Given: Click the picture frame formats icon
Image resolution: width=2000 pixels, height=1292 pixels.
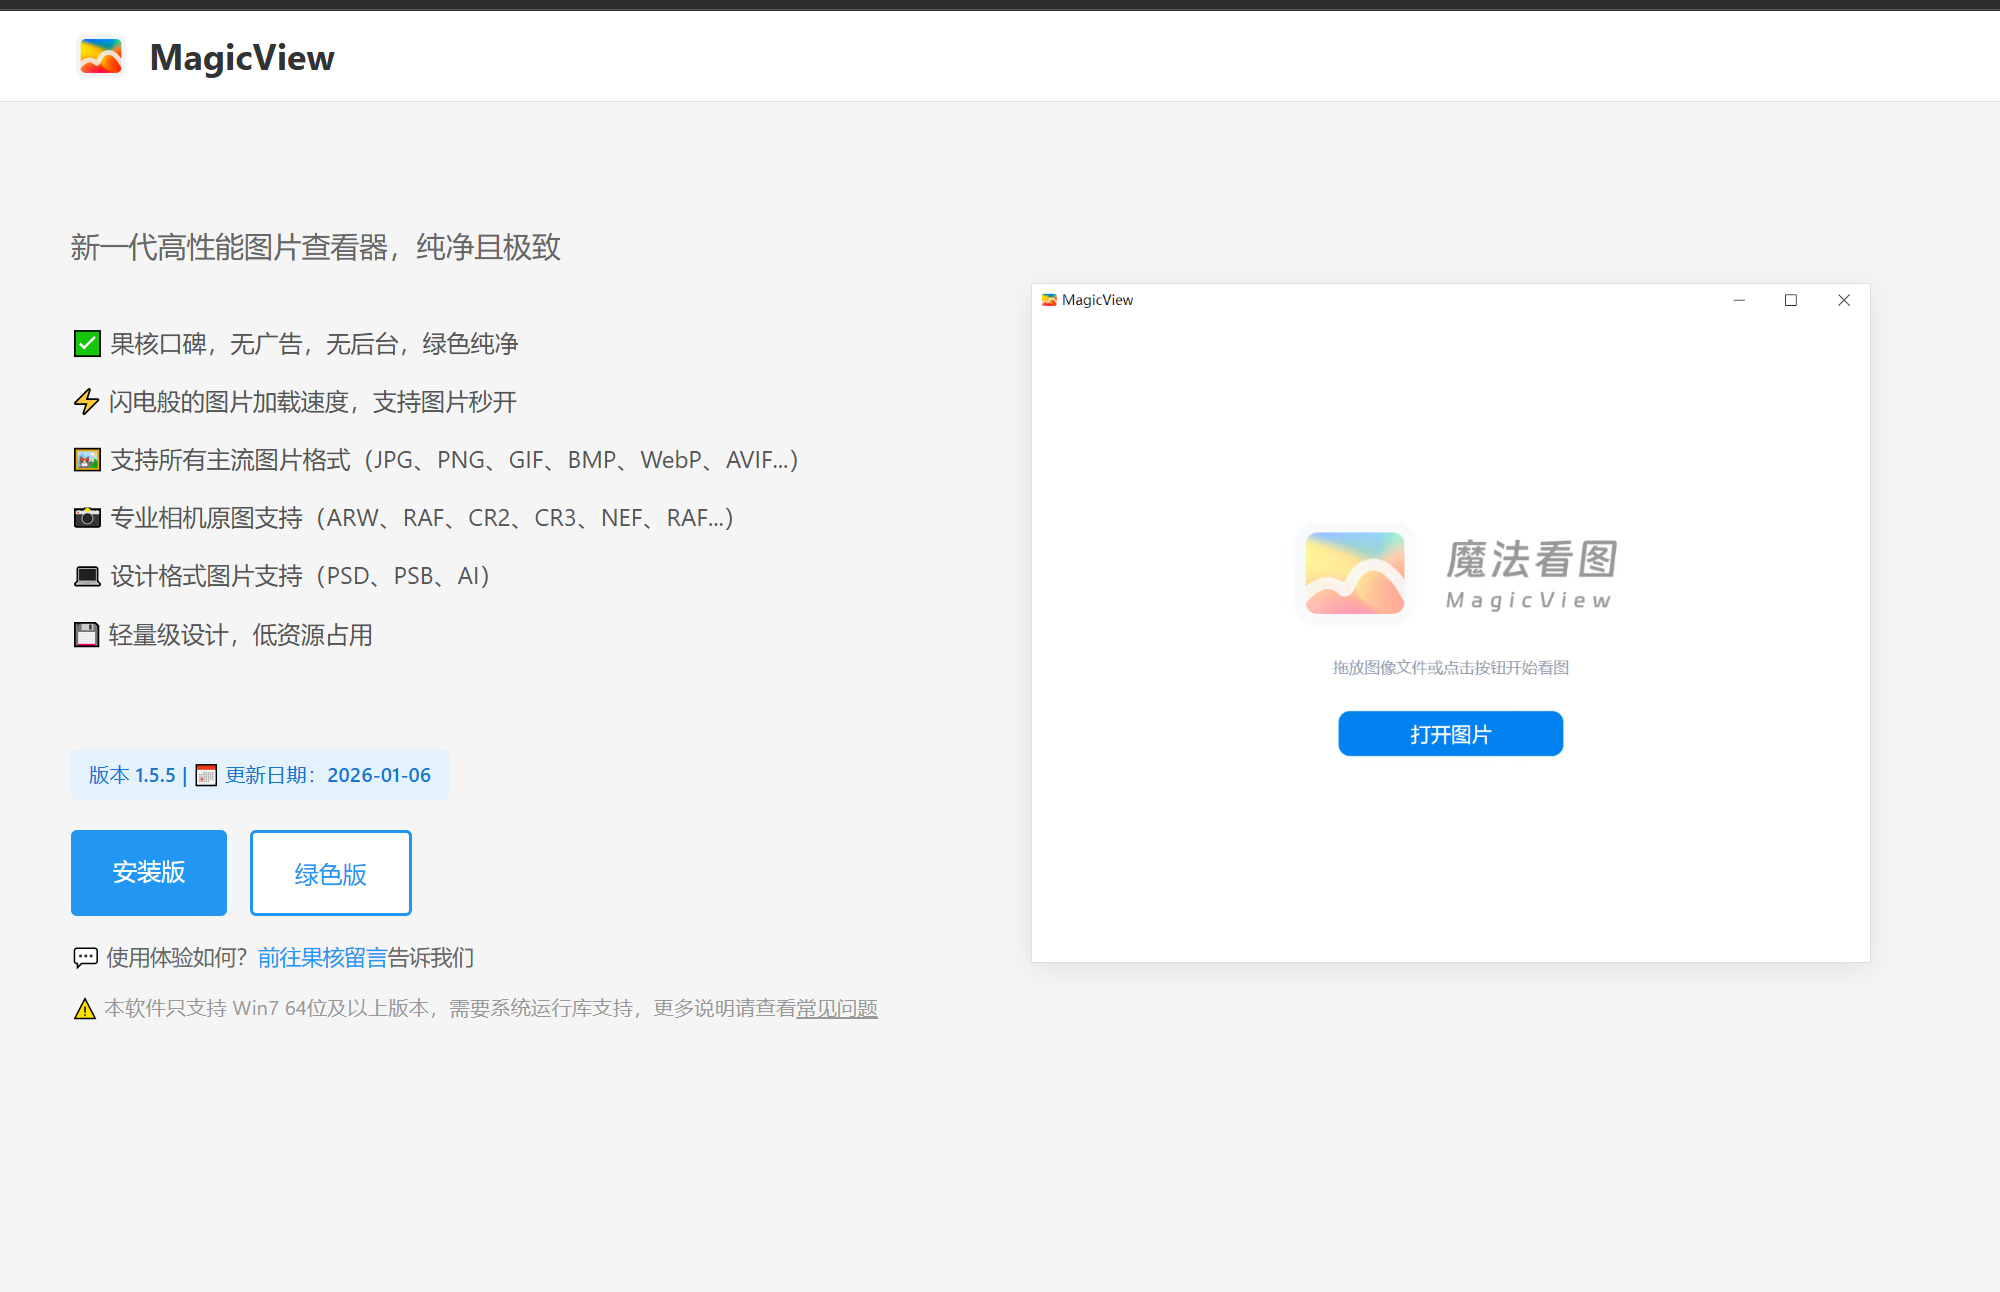Looking at the screenshot, I should [87, 460].
